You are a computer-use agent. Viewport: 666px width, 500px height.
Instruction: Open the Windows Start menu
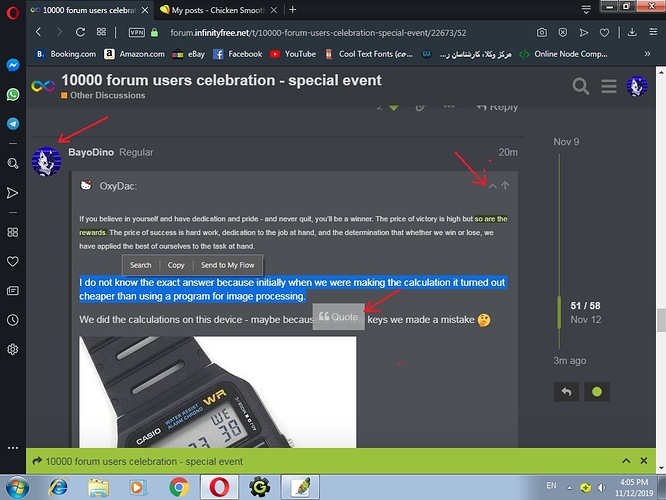[17, 487]
